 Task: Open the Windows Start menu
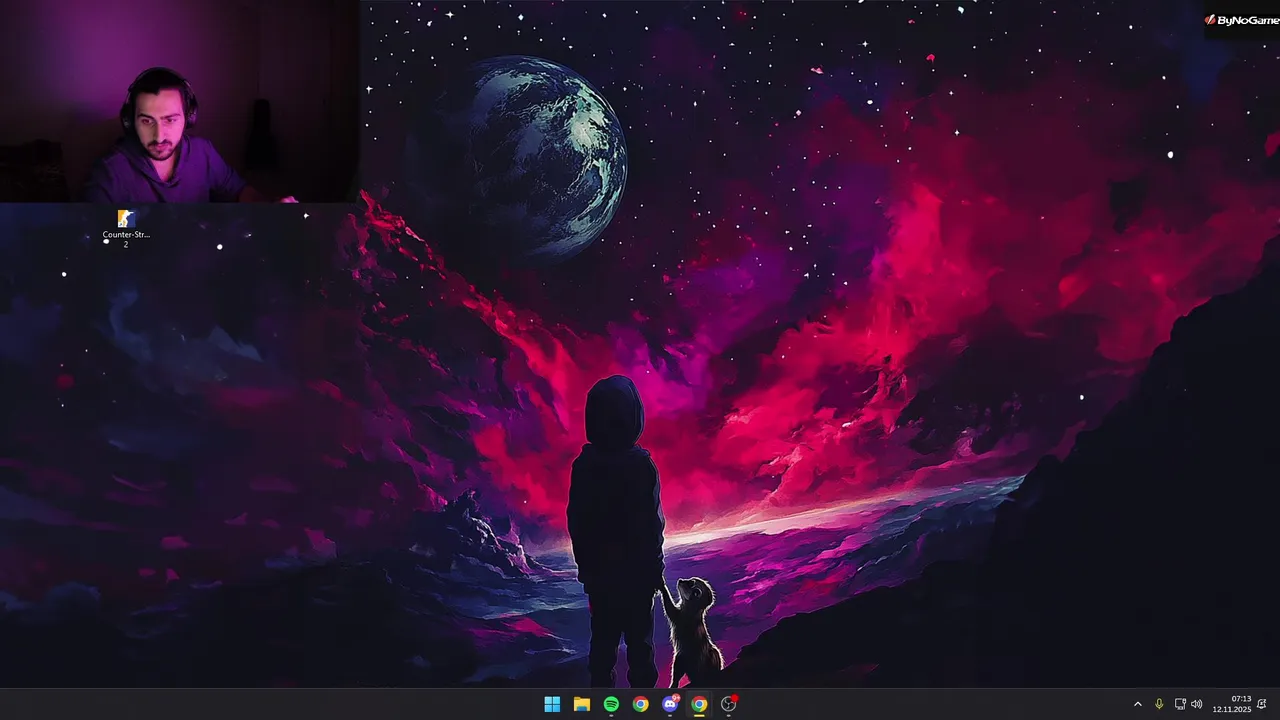click(552, 704)
